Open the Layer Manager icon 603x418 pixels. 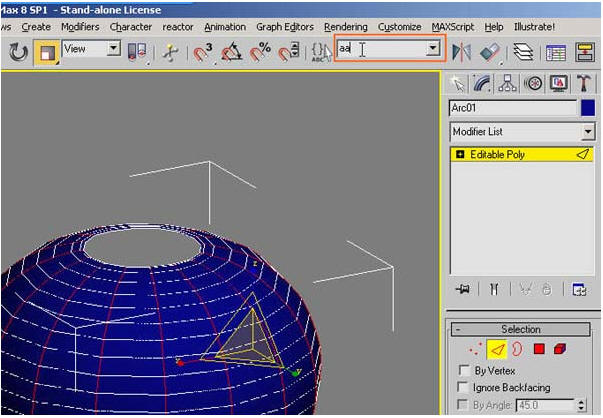[x=523, y=52]
